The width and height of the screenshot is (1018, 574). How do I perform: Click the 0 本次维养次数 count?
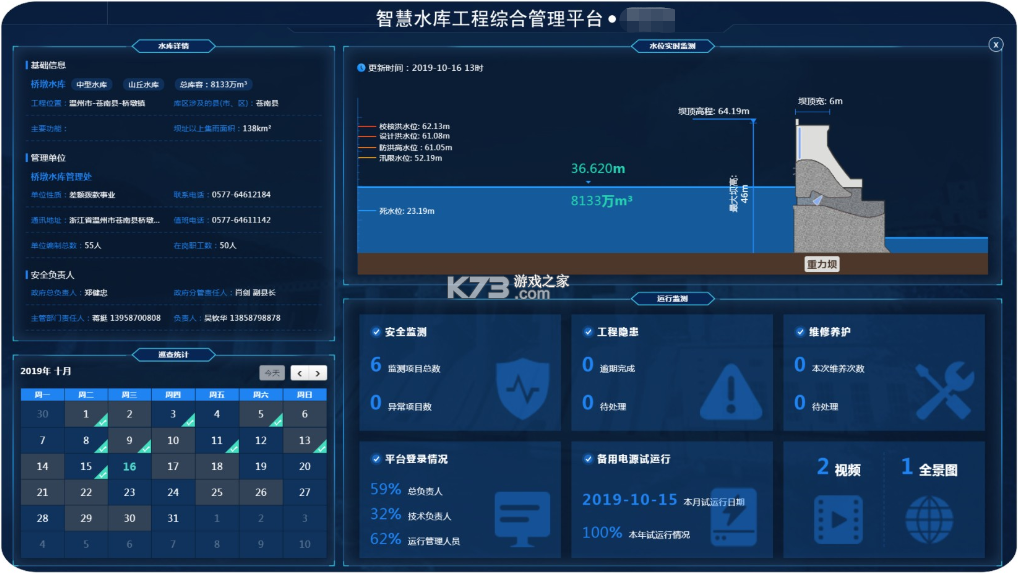[829, 366]
